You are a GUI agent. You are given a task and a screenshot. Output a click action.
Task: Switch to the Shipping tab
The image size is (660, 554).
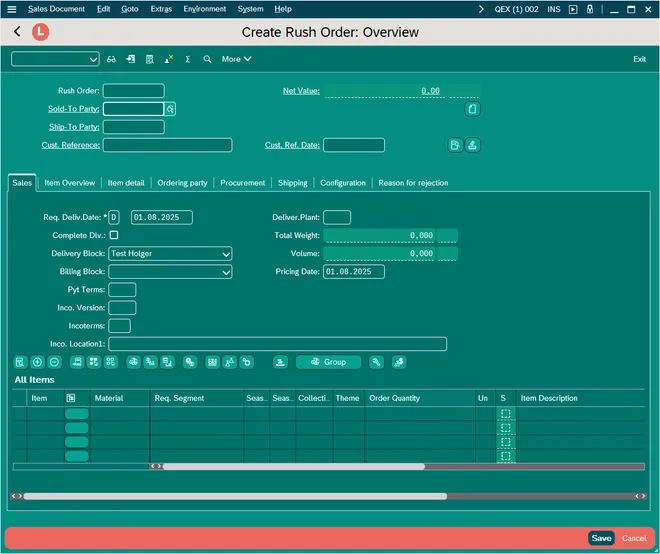[293, 183]
